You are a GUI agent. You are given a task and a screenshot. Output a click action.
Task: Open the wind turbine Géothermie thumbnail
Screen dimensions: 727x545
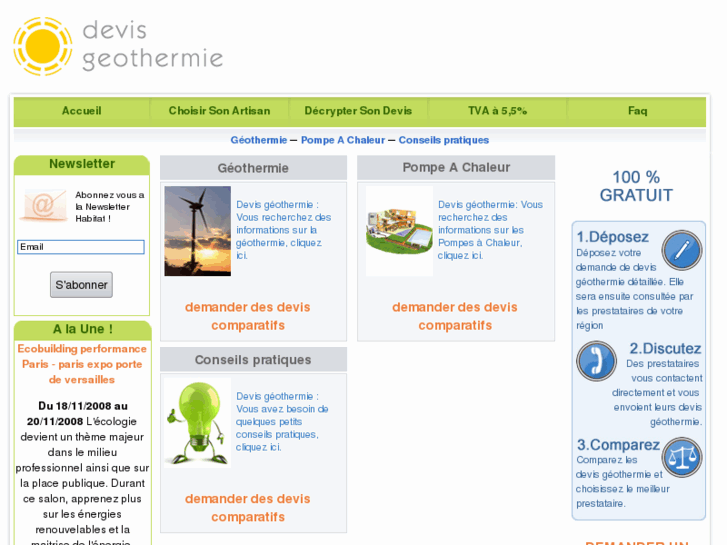tap(198, 231)
